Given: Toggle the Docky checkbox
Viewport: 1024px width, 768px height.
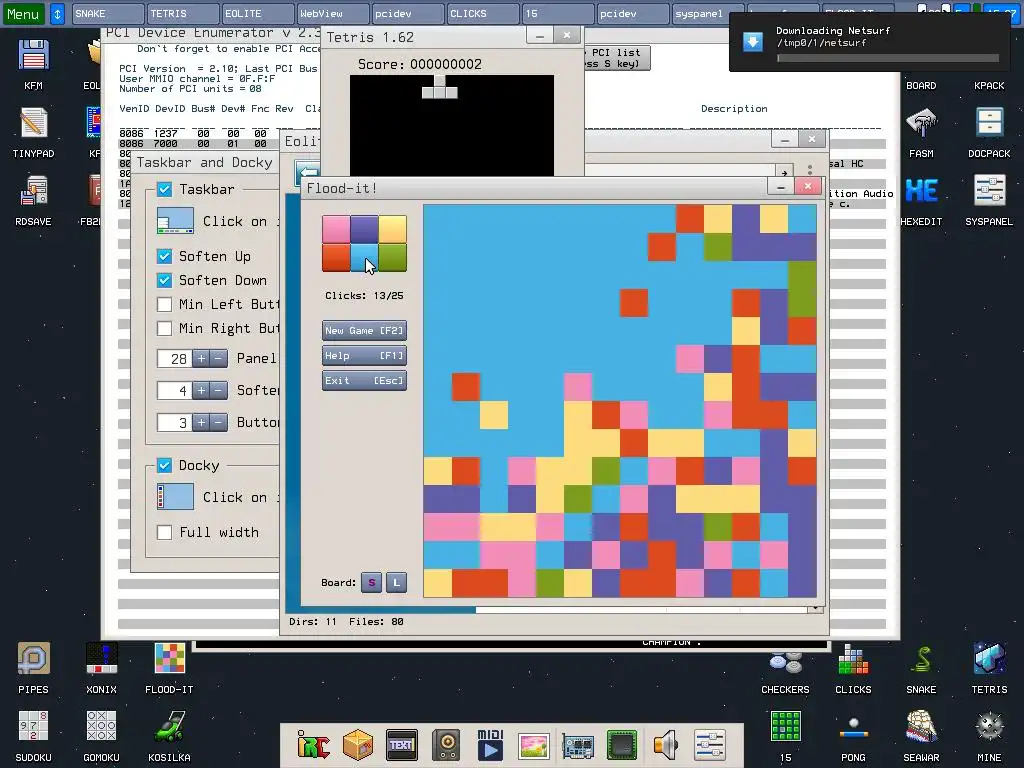Looking at the screenshot, I should coord(165,465).
